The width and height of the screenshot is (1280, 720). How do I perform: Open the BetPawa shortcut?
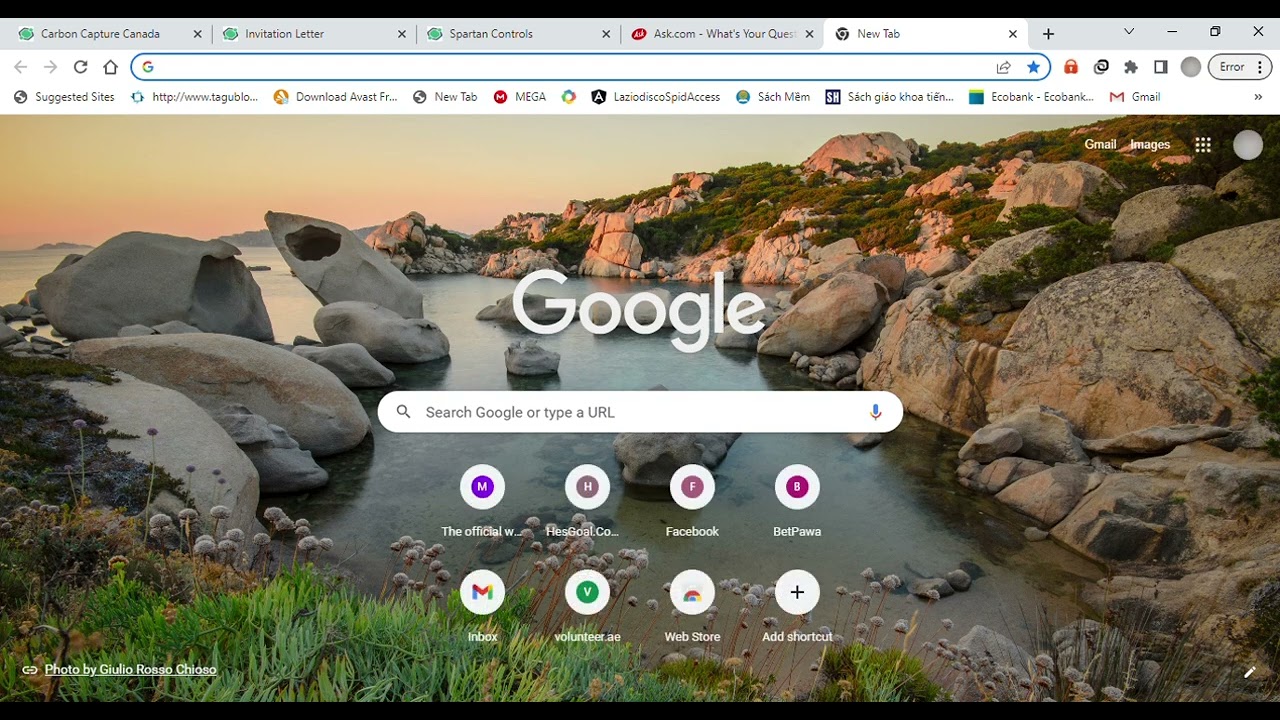(x=797, y=502)
